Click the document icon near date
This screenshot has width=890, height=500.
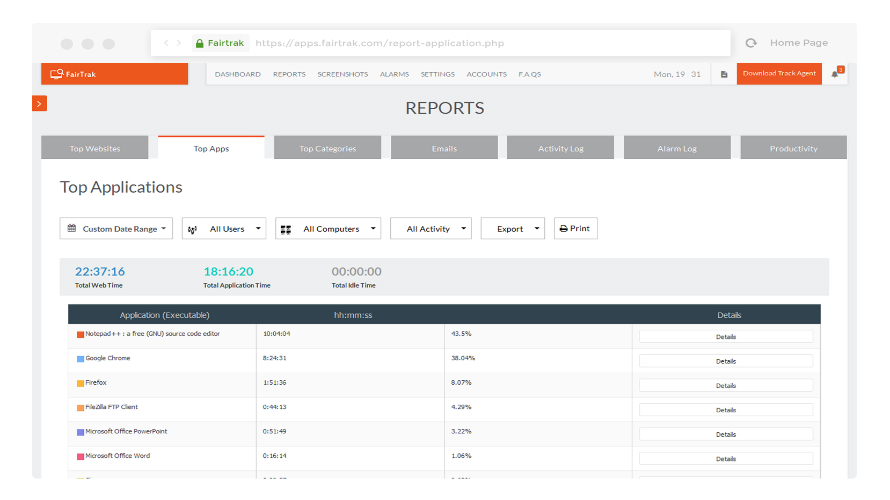[x=724, y=74]
